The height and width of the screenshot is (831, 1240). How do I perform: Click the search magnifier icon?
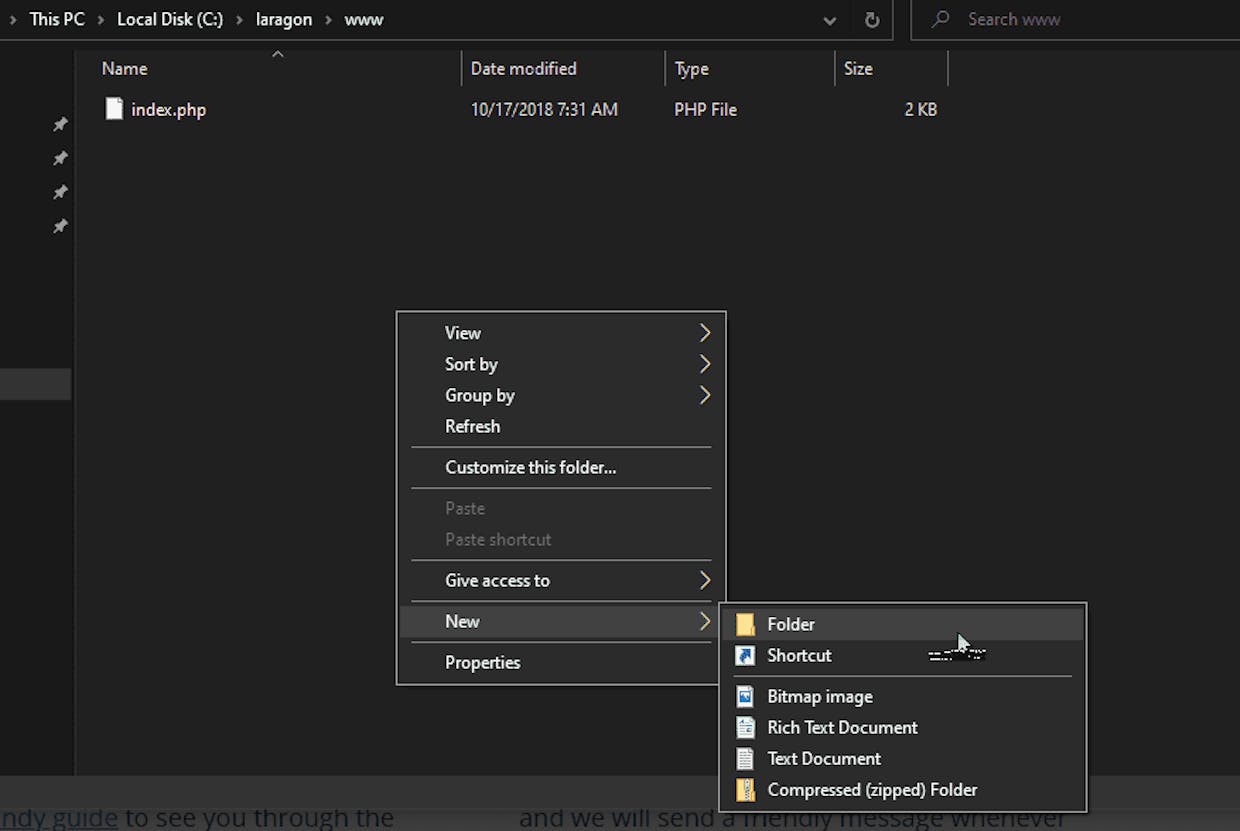coord(940,20)
